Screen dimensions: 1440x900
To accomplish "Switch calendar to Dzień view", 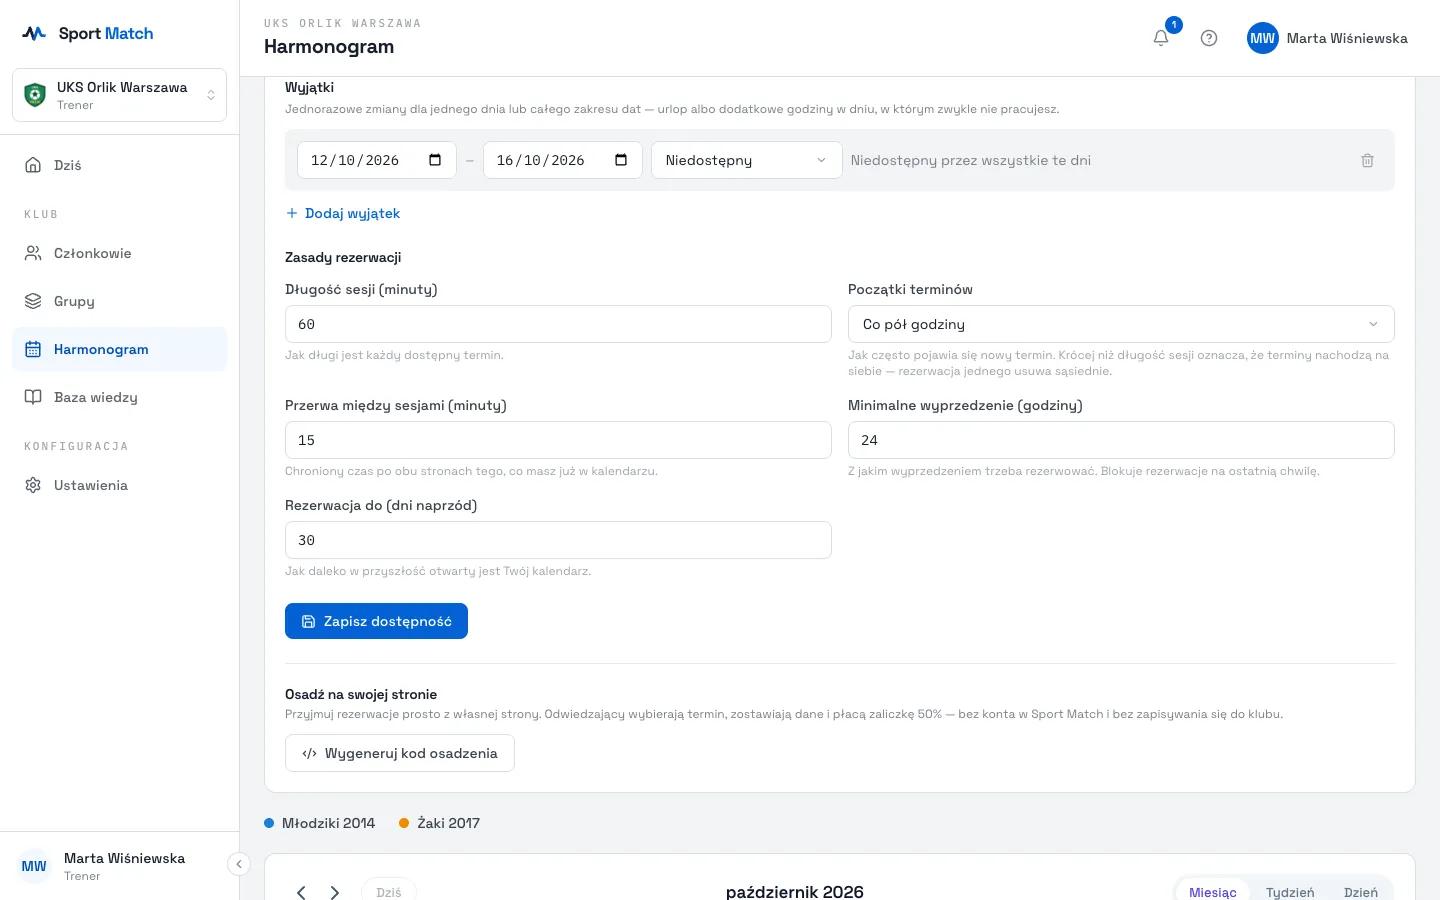I will [1360, 892].
